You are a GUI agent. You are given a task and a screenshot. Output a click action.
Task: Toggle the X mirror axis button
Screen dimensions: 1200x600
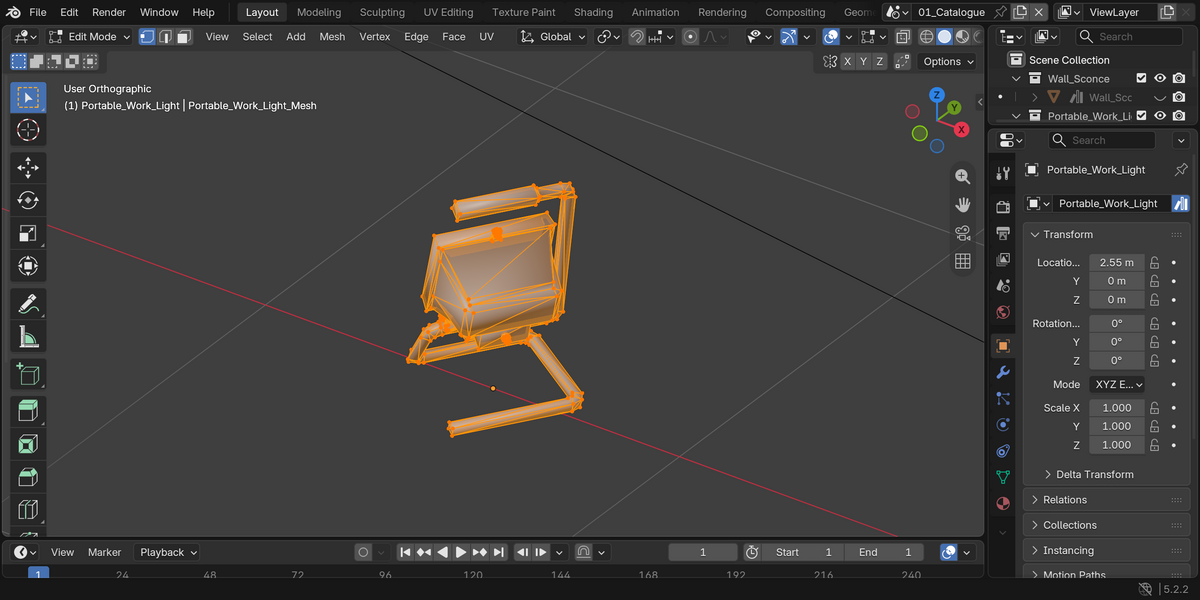[848, 61]
